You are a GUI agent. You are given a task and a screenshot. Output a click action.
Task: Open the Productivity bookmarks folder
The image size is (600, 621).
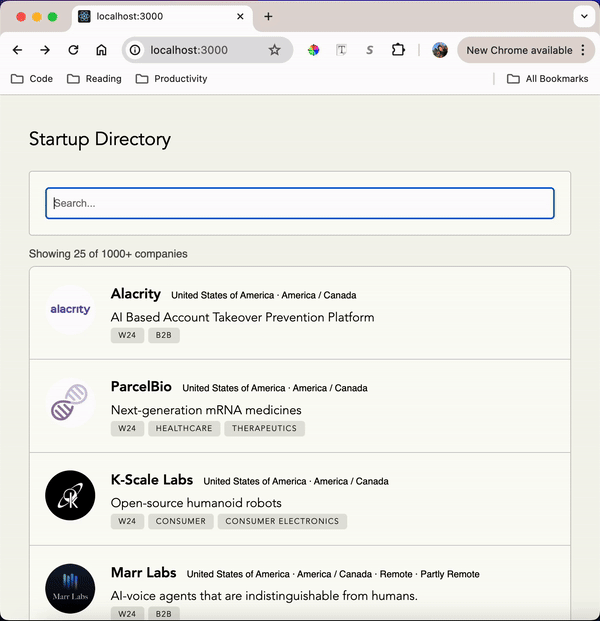171,79
